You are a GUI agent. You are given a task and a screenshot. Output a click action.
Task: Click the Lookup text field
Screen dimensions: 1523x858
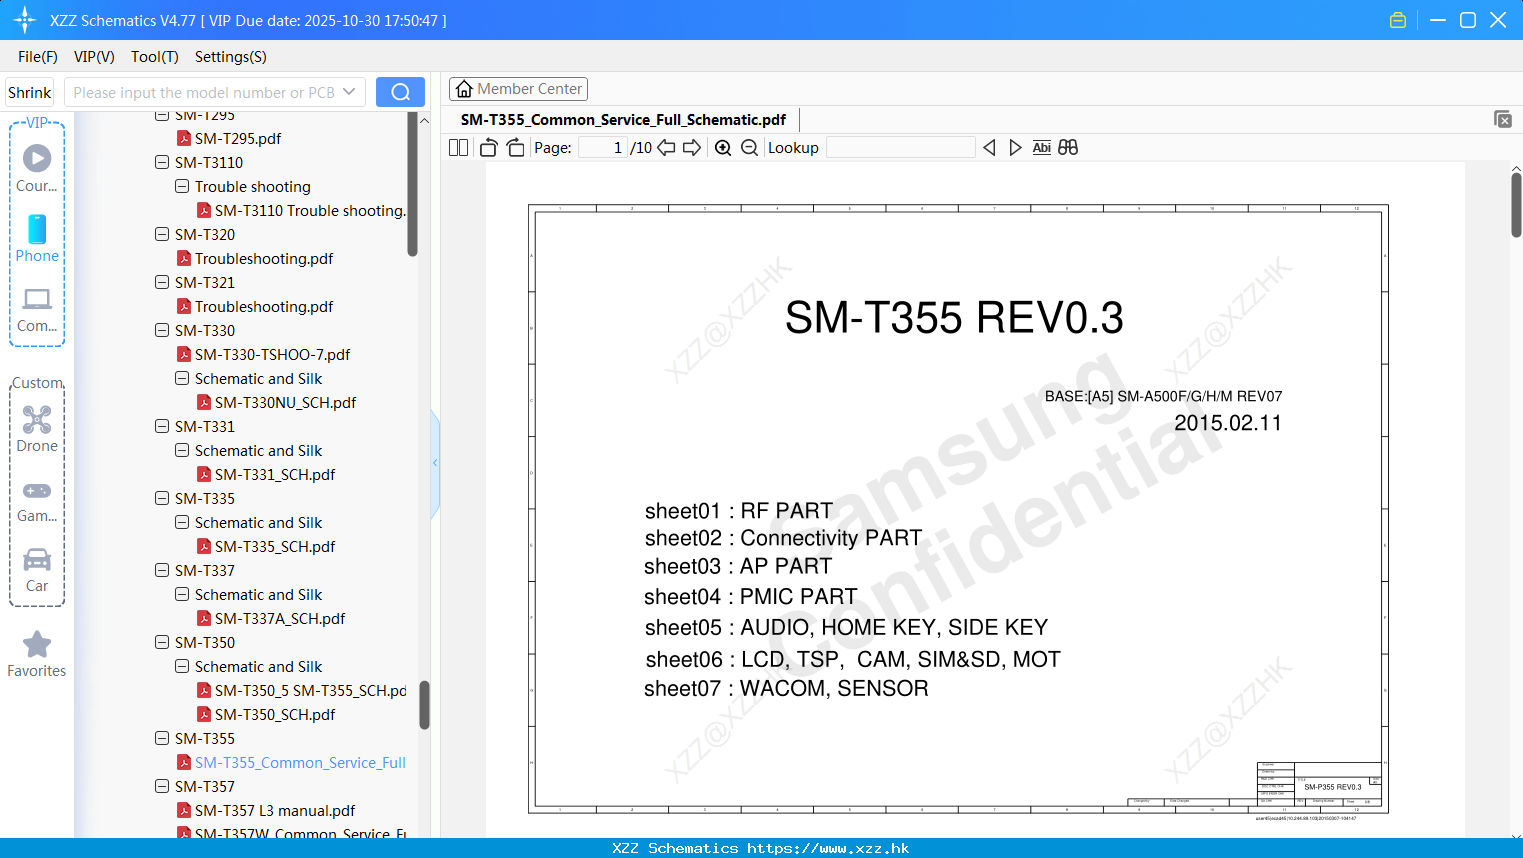click(x=901, y=148)
